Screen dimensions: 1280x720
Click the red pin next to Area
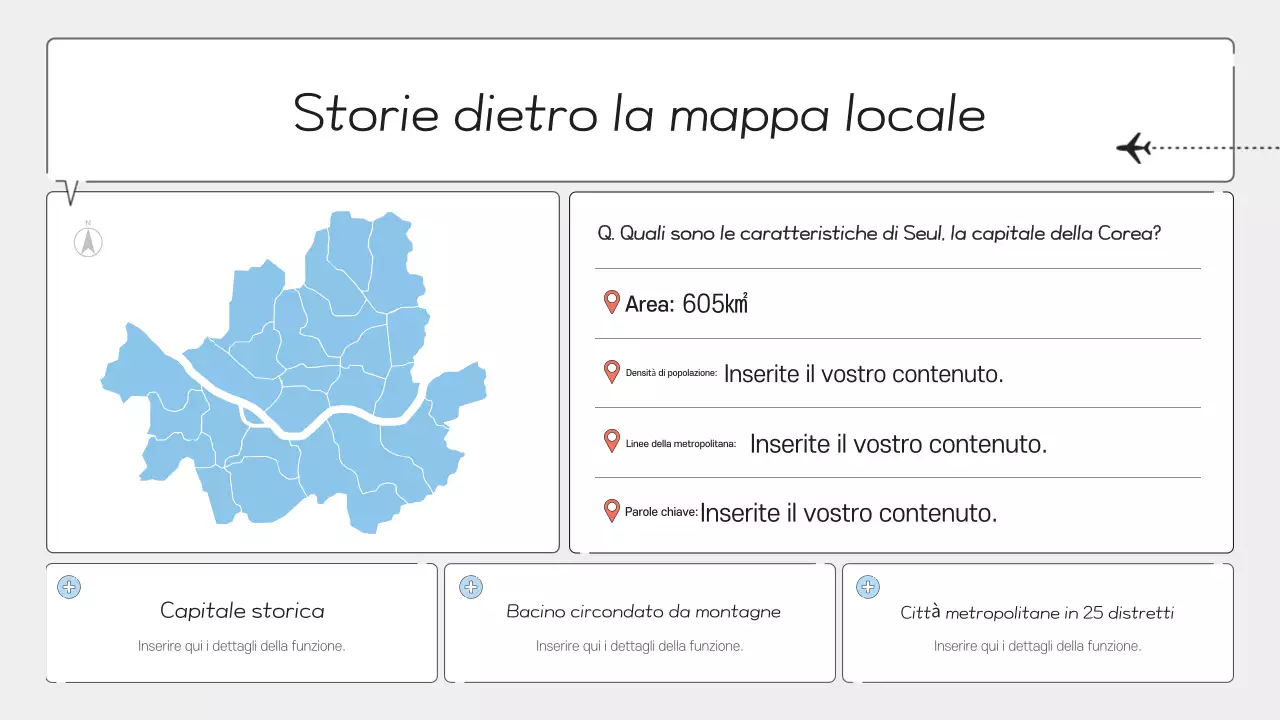pos(611,302)
